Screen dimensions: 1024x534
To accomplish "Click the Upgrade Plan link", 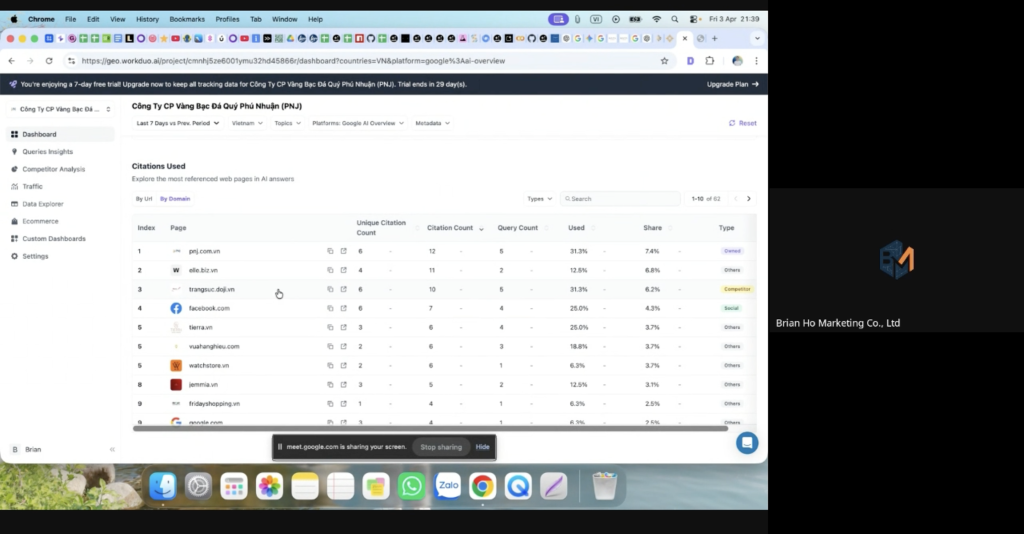I will 732,84.
